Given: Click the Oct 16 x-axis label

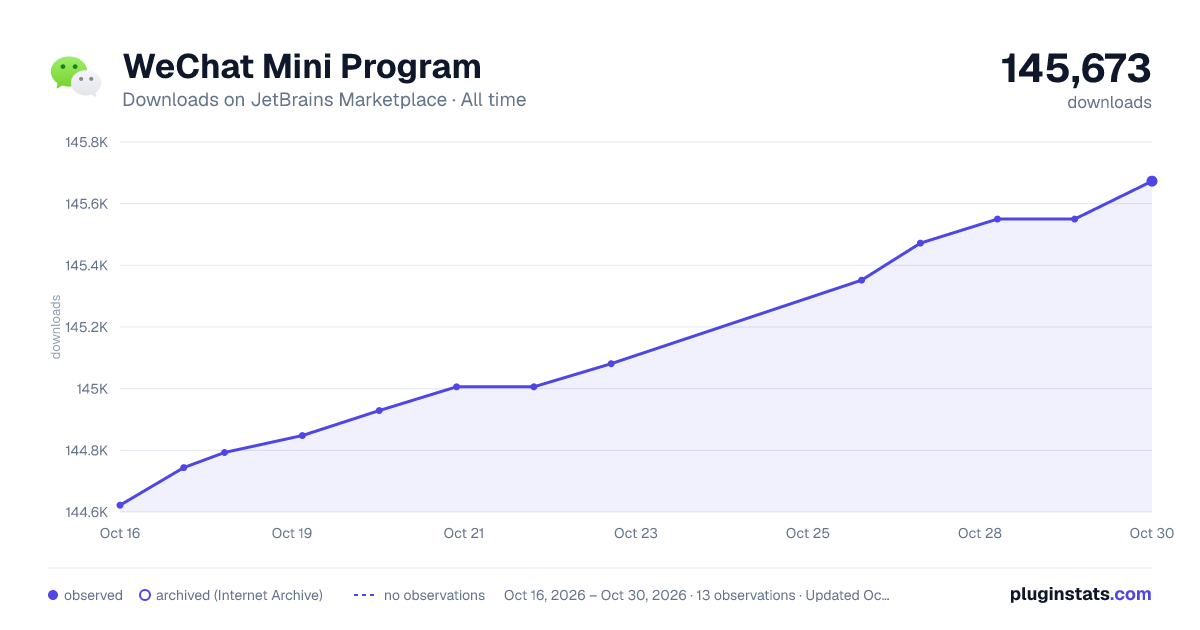Looking at the screenshot, I should pos(120,533).
